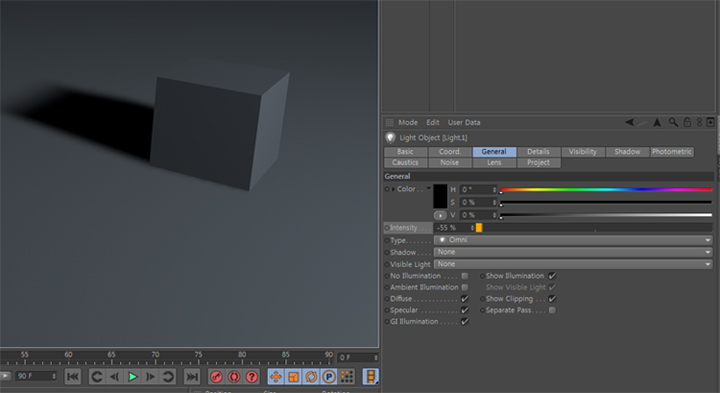Switch to the Visibility tab

[x=582, y=152]
